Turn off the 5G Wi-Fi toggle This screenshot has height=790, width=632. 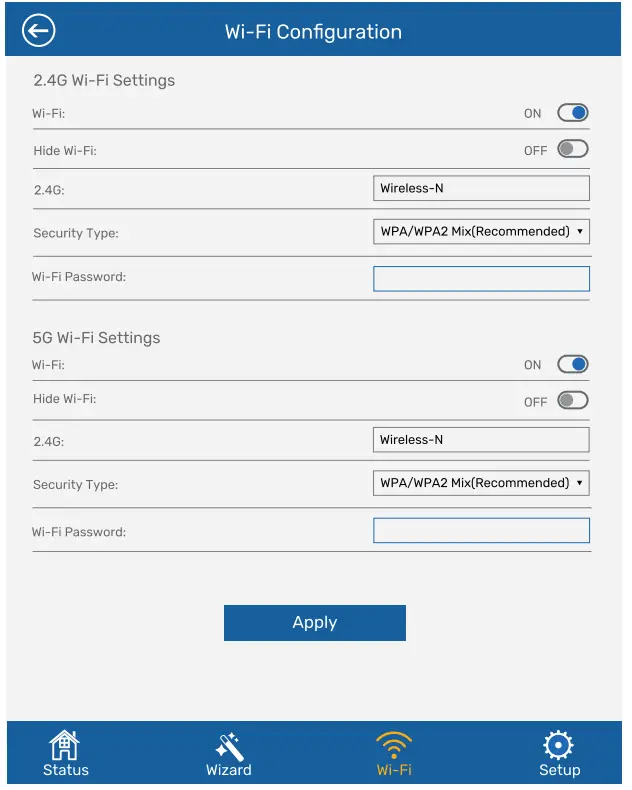pos(573,365)
